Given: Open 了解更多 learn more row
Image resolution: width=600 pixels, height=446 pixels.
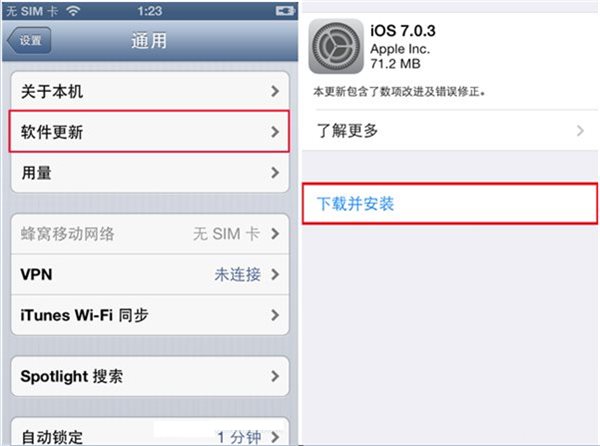Looking at the screenshot, I should click(x=450, y=130).
